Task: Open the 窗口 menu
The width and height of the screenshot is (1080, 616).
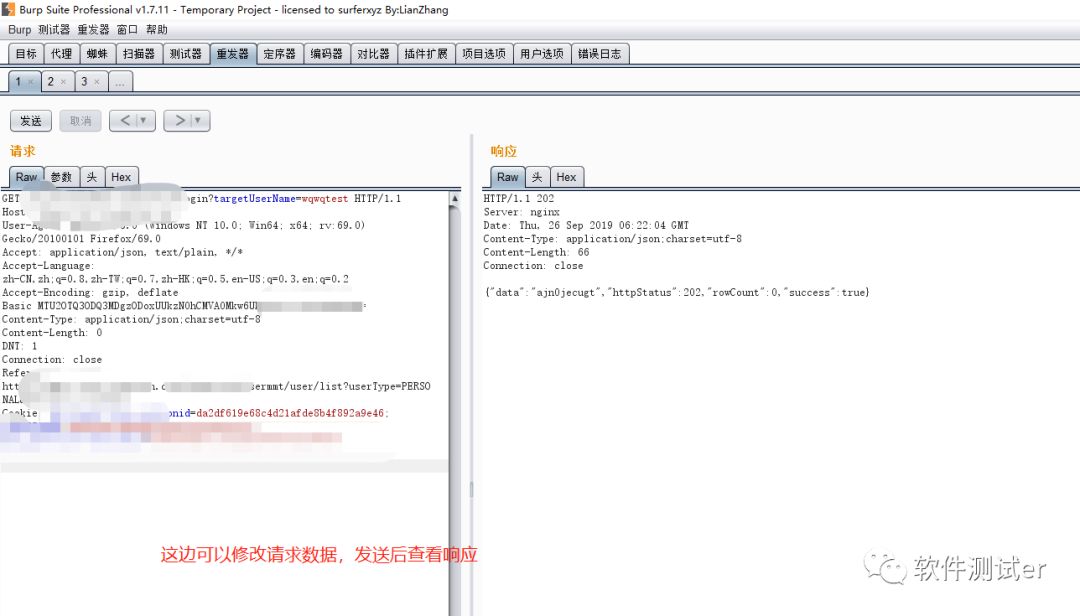Action: coord(127,30)
